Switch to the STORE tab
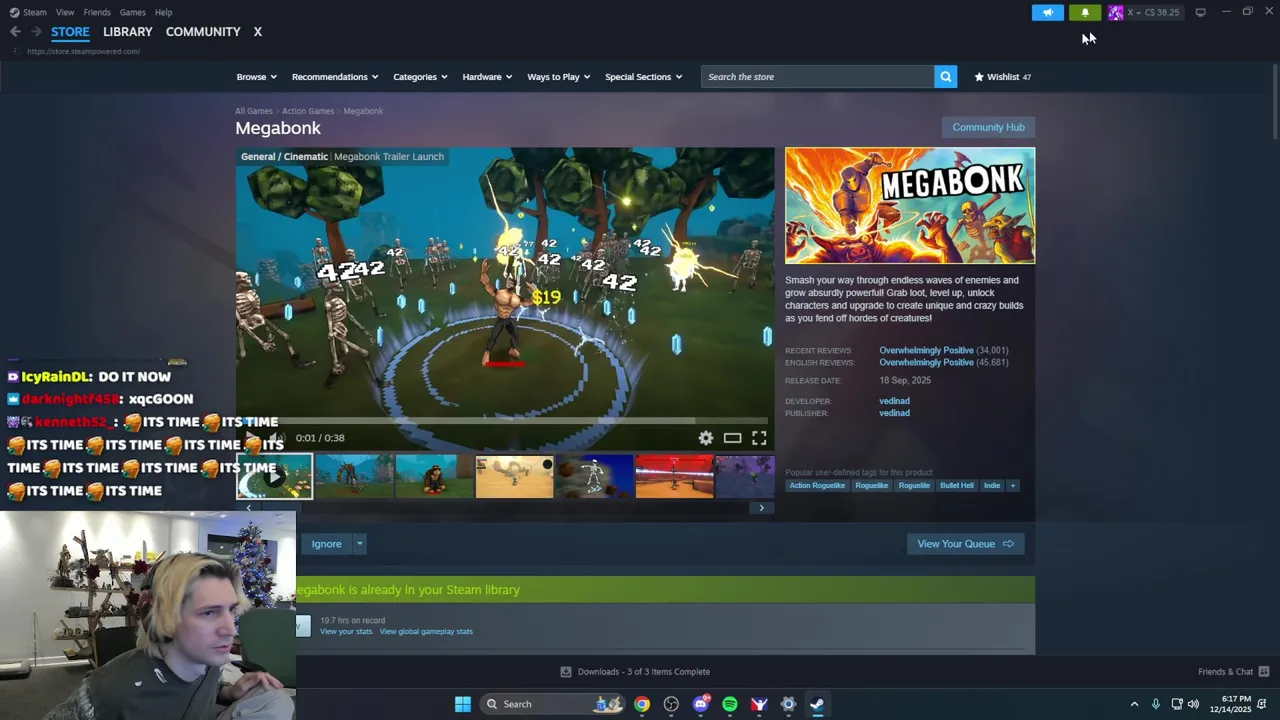Image resolution: width=1280 pixels, height=720 pixels. [x=70, y=32]
